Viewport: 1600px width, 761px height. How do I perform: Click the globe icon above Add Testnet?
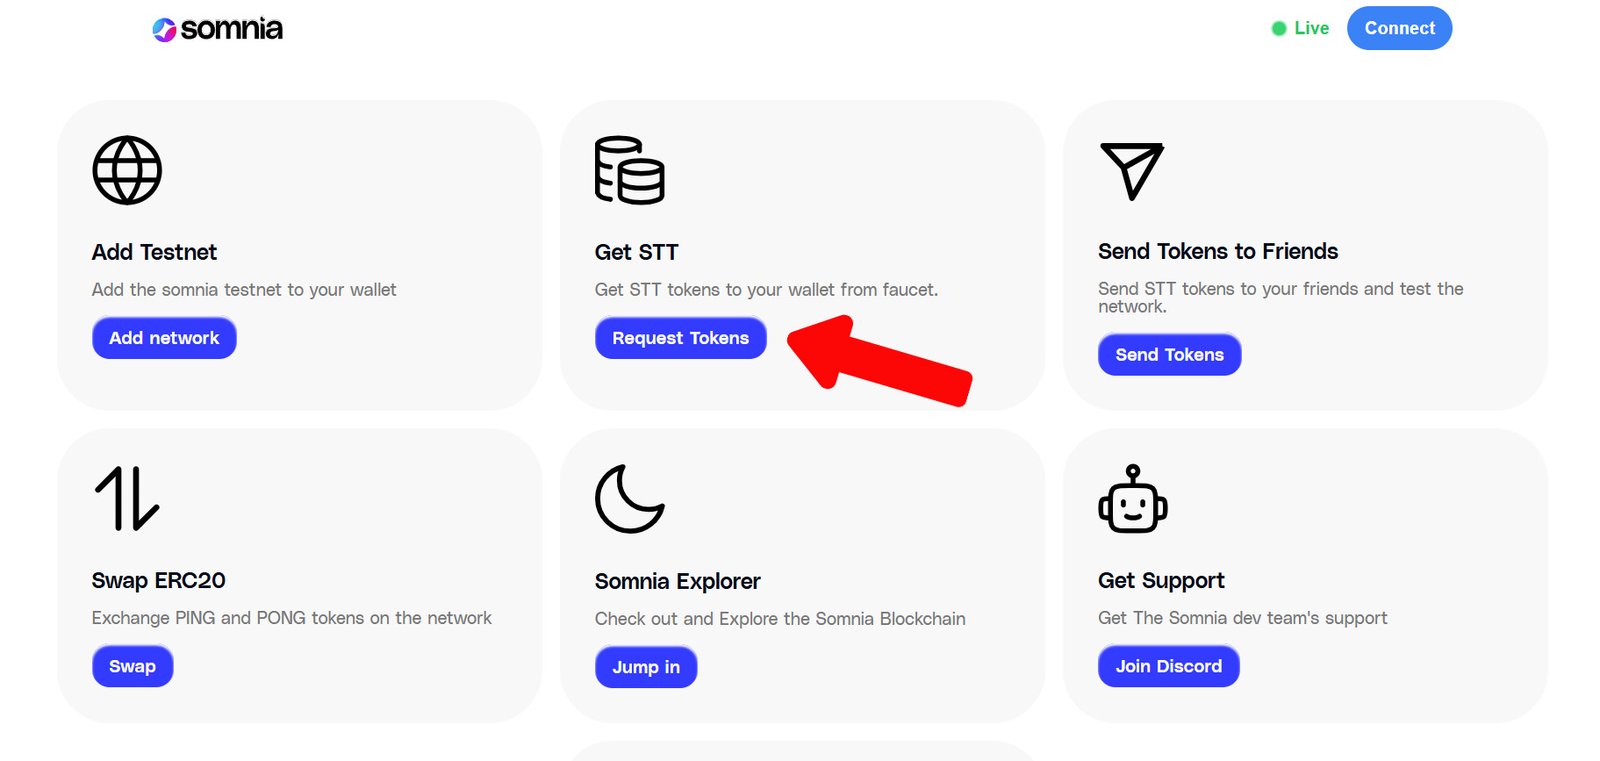pyautogui.click(x=127, y=170)
